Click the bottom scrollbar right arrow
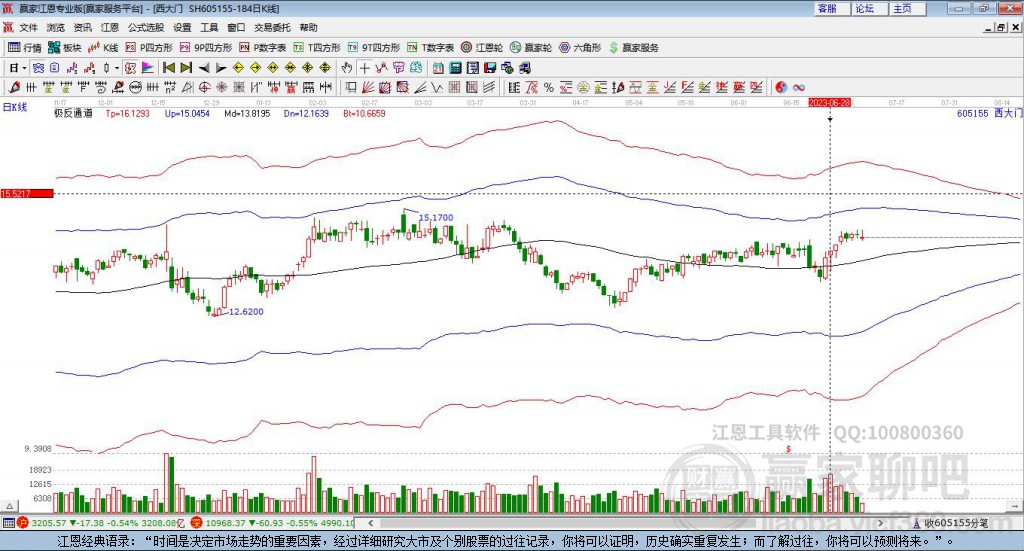 click(880, 523)
